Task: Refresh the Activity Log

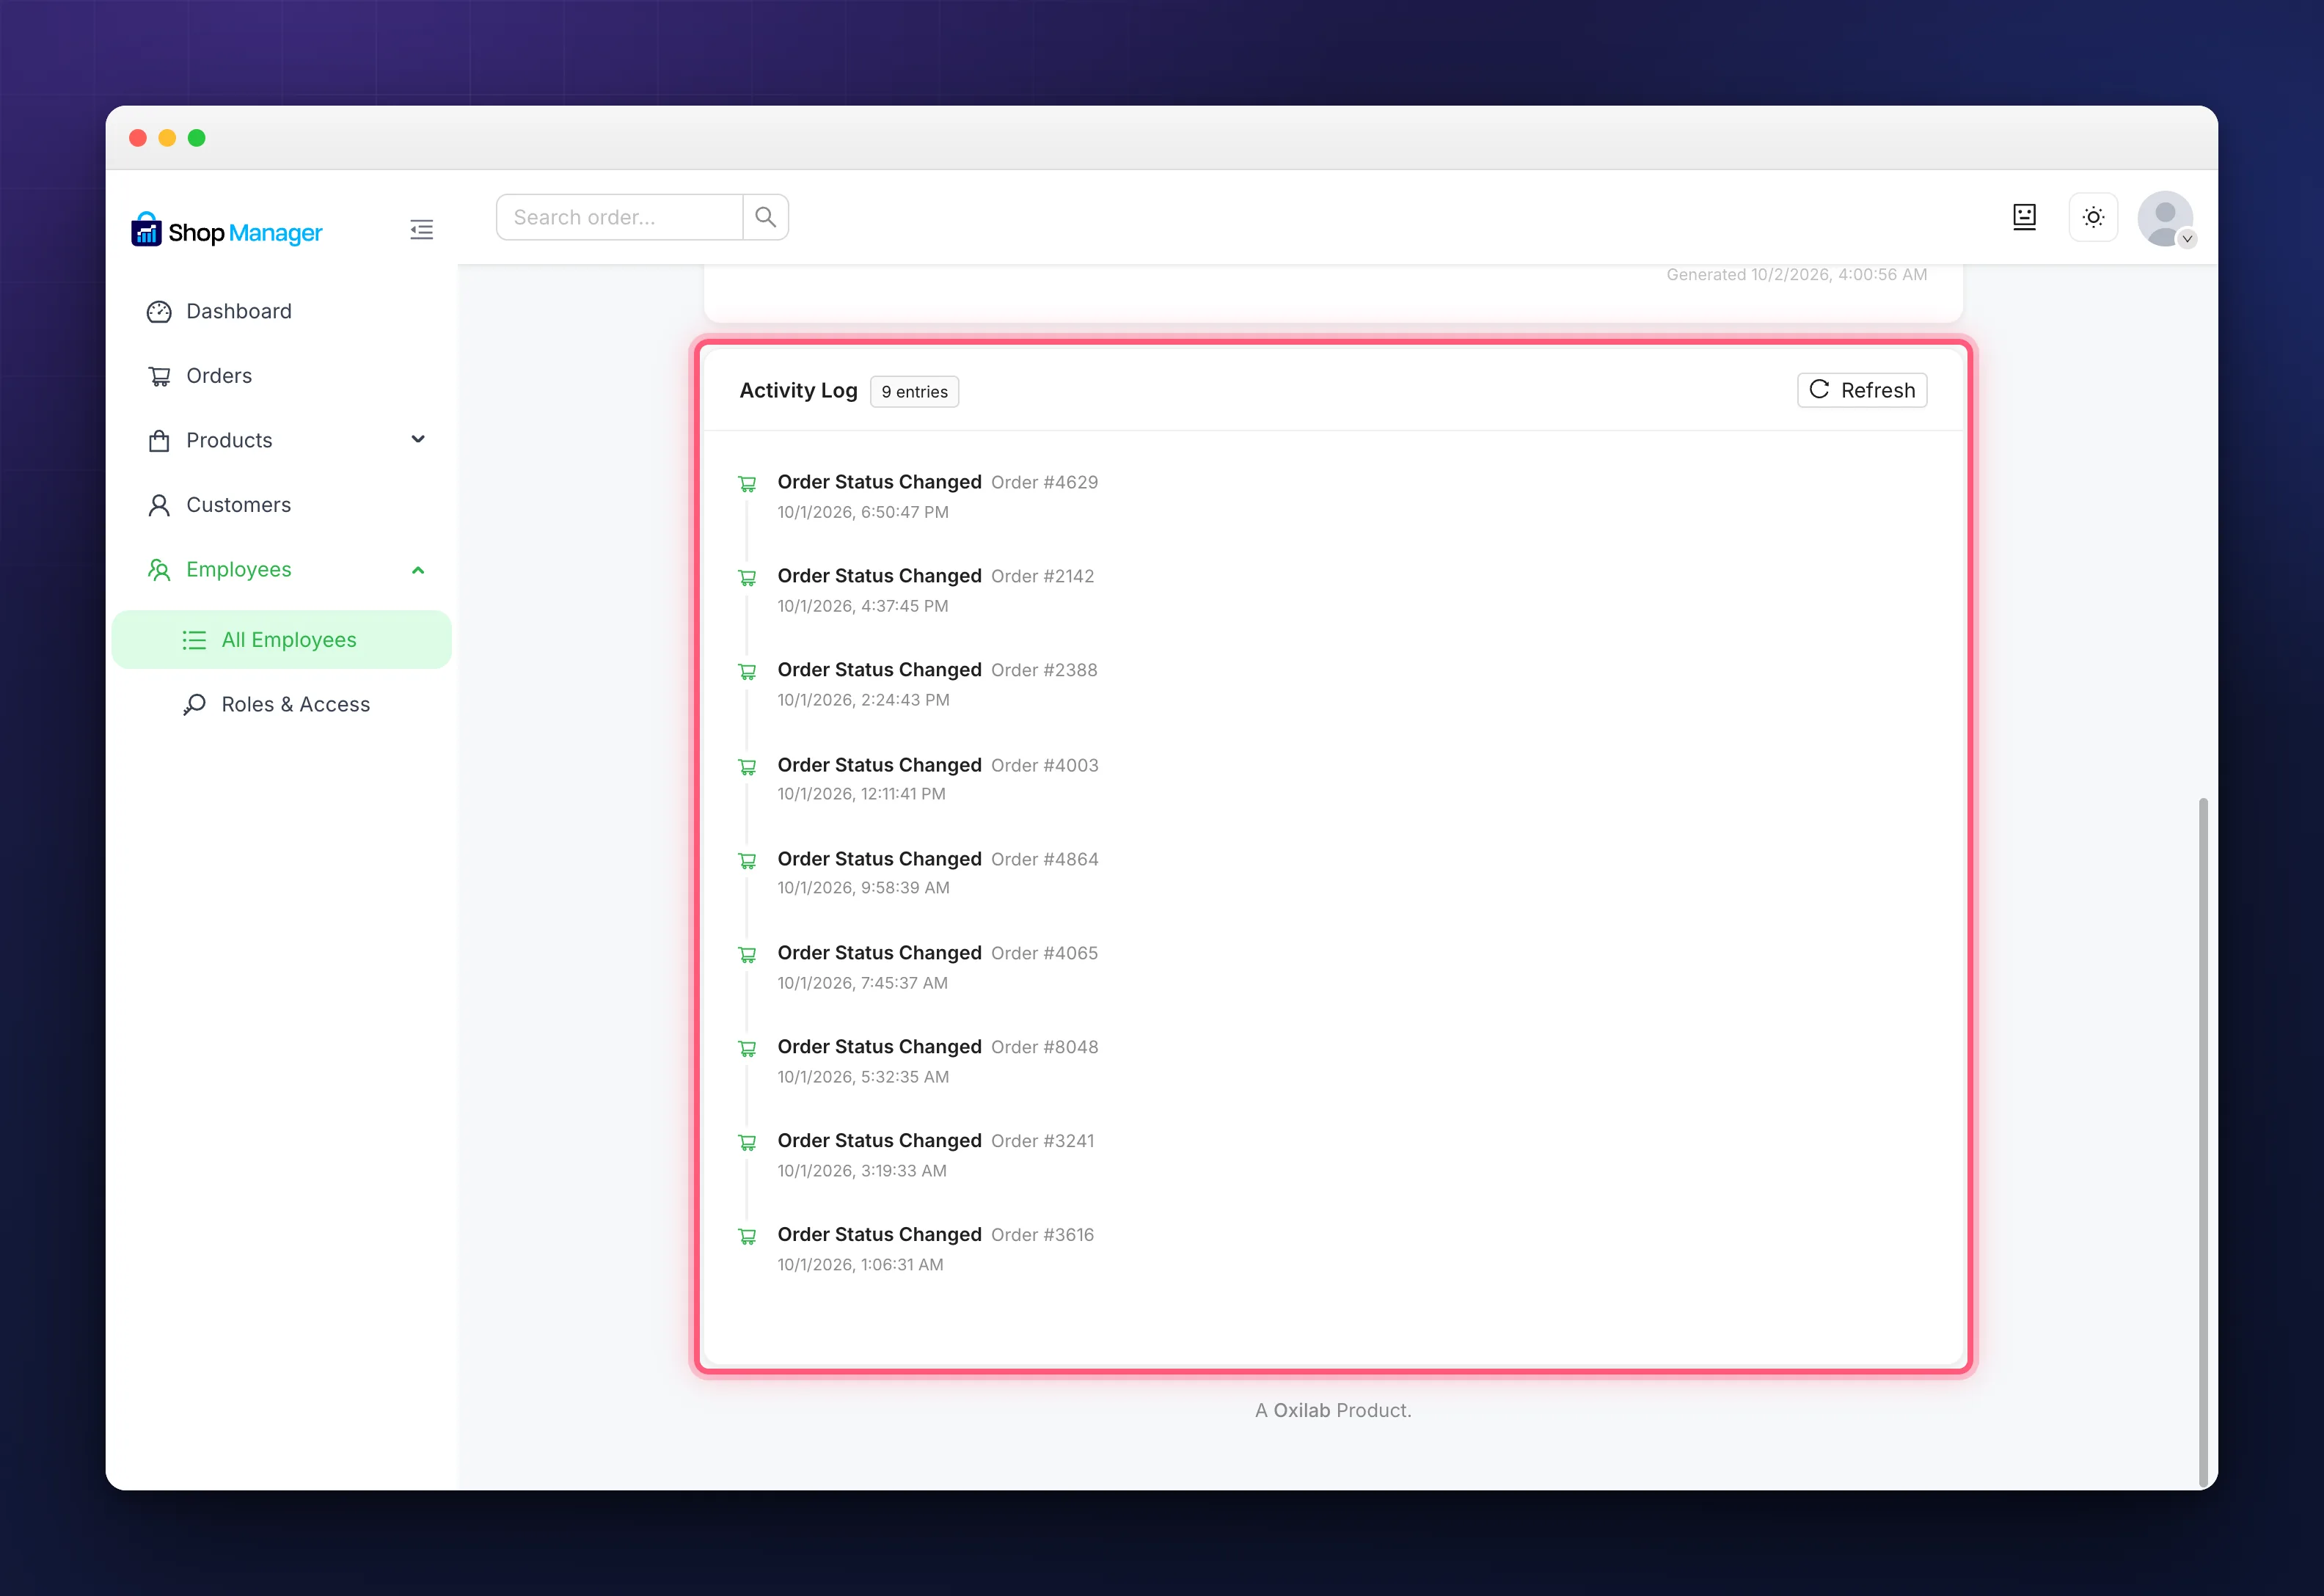Action: 1862,390
